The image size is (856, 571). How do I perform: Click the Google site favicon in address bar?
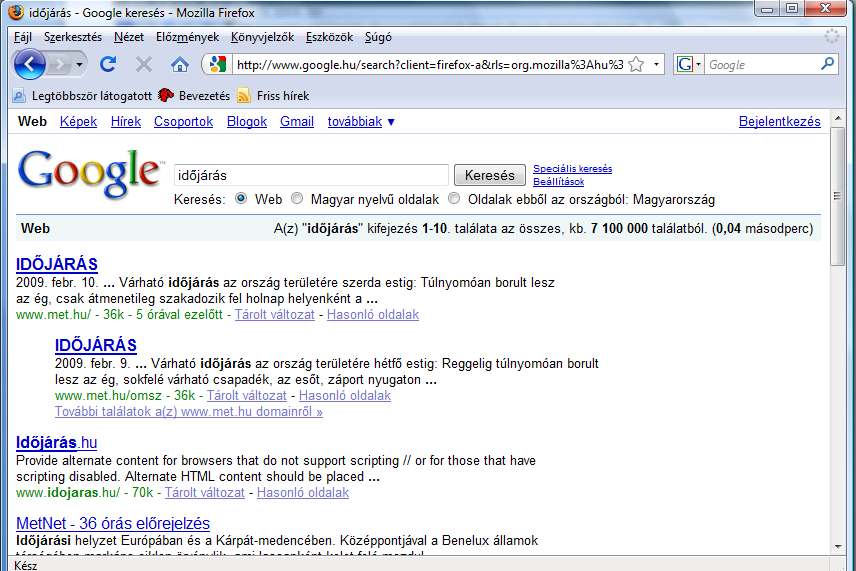217,64
